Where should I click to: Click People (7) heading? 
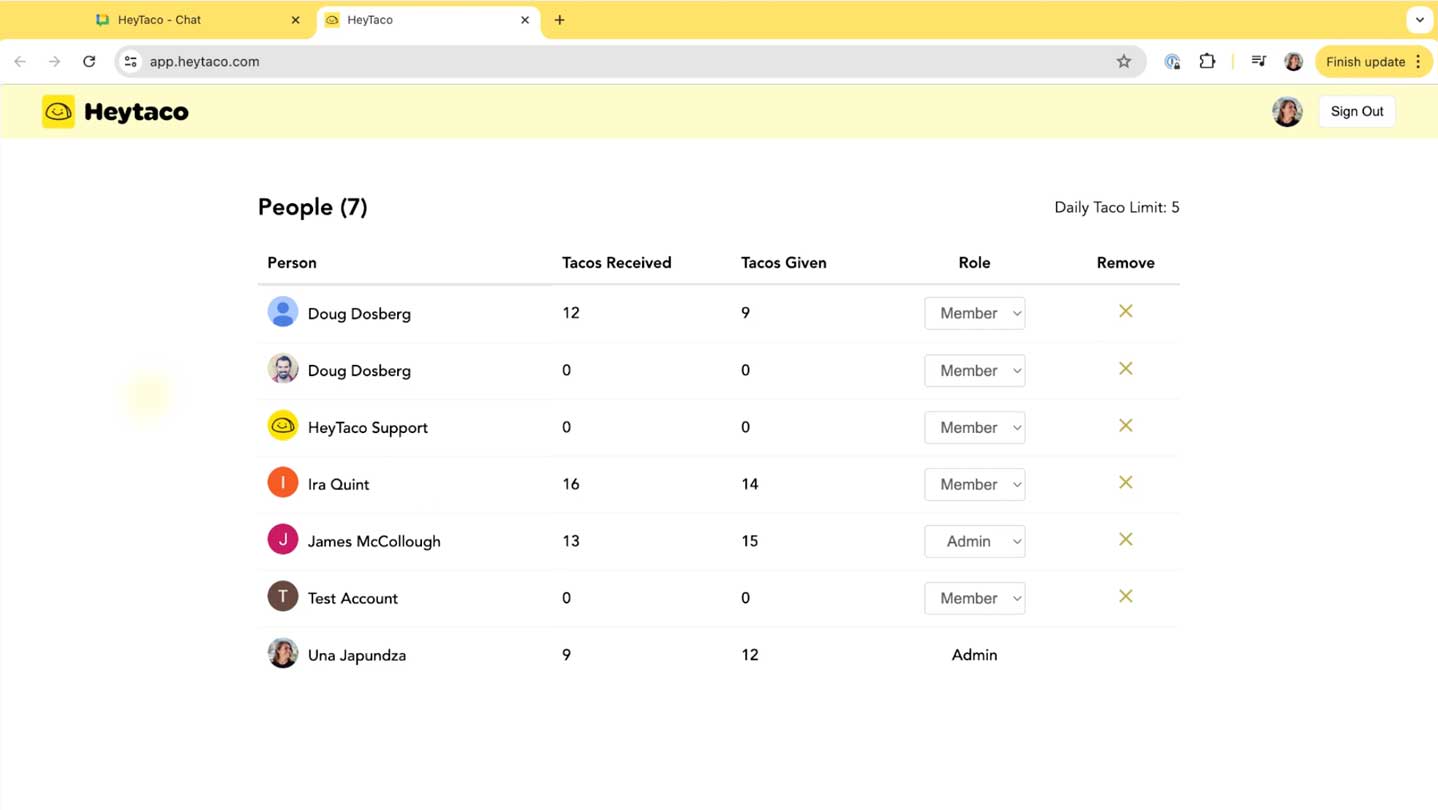tap(312, 207)
